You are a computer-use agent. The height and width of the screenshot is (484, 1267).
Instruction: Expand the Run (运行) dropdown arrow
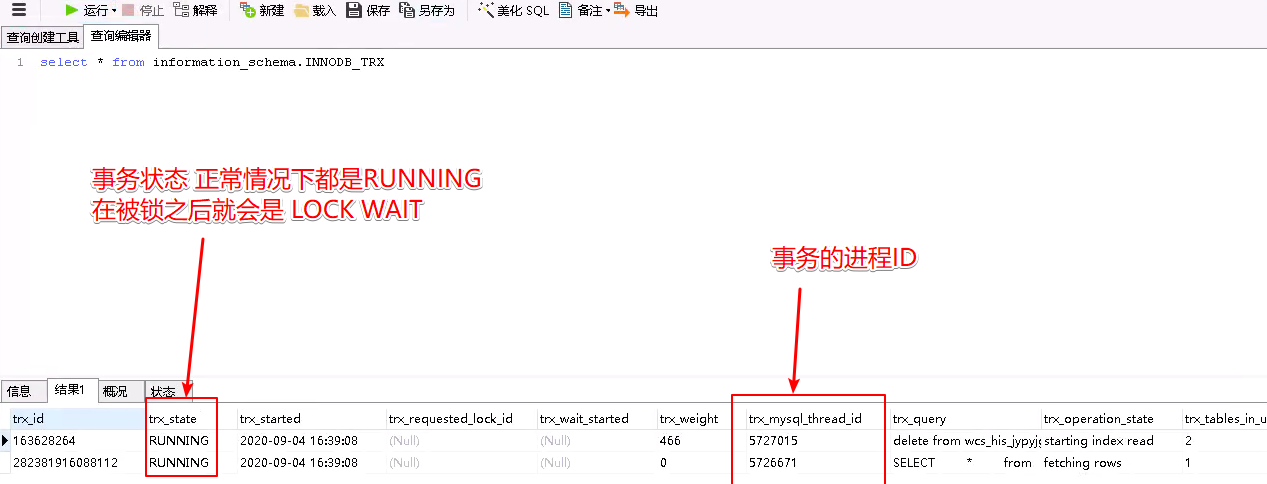(114, 11)
